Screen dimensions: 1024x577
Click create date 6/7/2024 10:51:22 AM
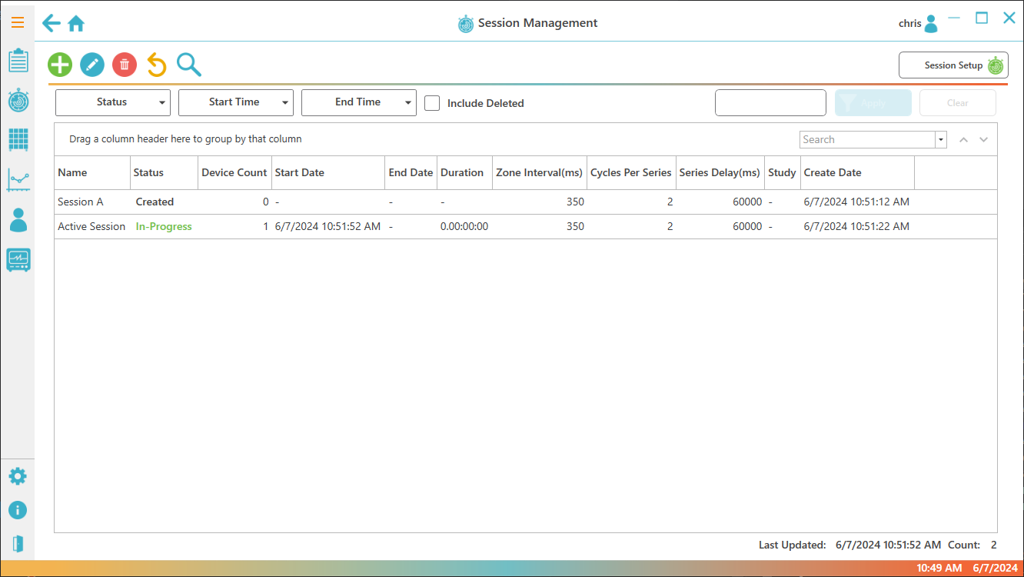(x=856, y=226)
